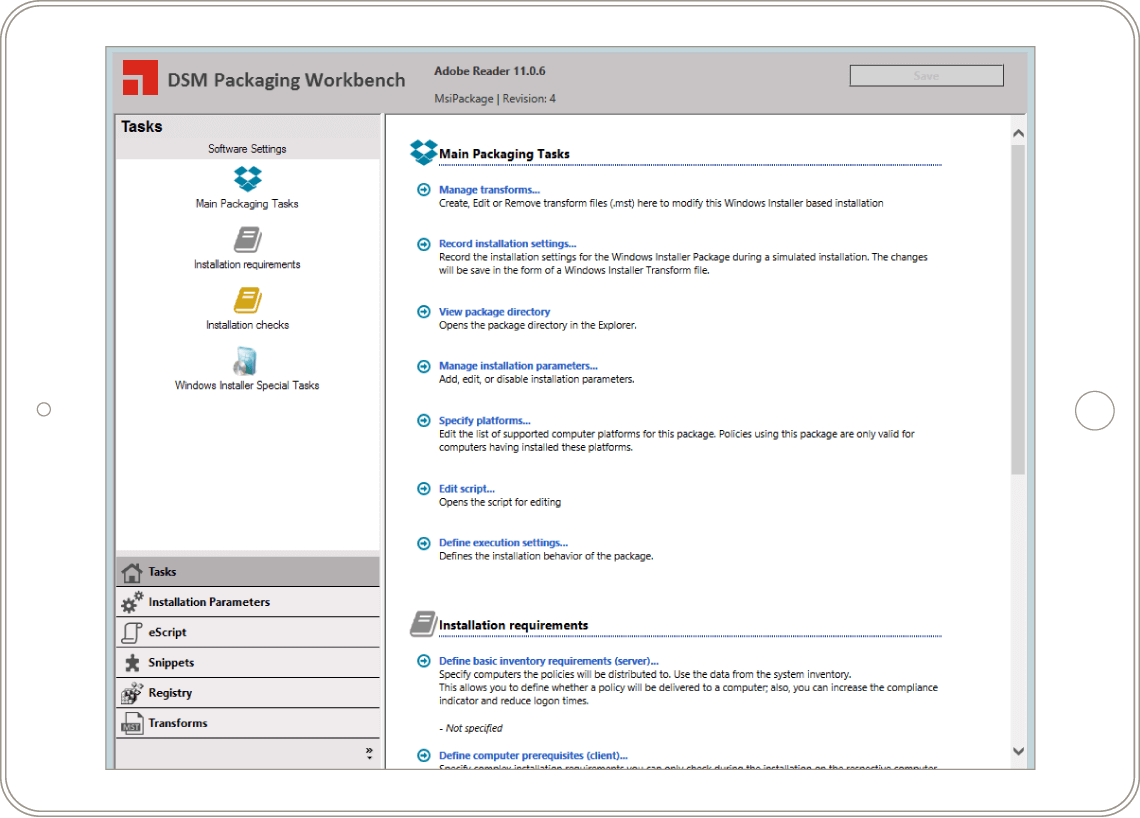The width and height of the screenshot is (1140, 818).
Task: Click arrow icon next to View package directory
Action: [424, 312]
